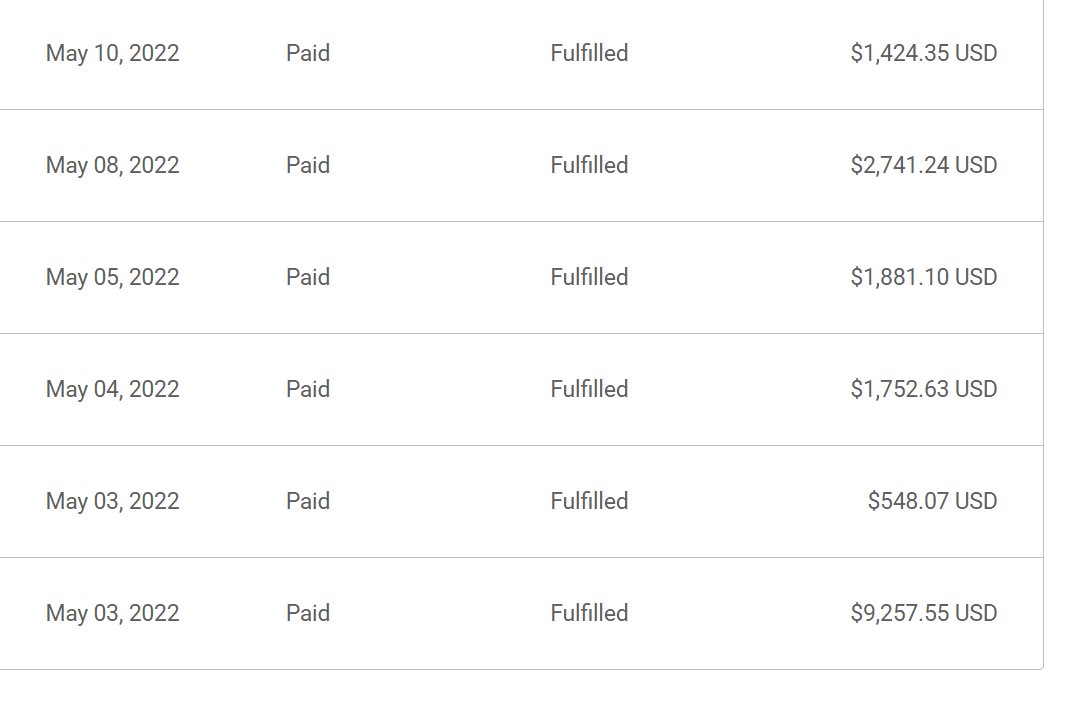Click Paid label in May 05 row
Viewport: 1081px width, 704px height.
pos(307,277)
